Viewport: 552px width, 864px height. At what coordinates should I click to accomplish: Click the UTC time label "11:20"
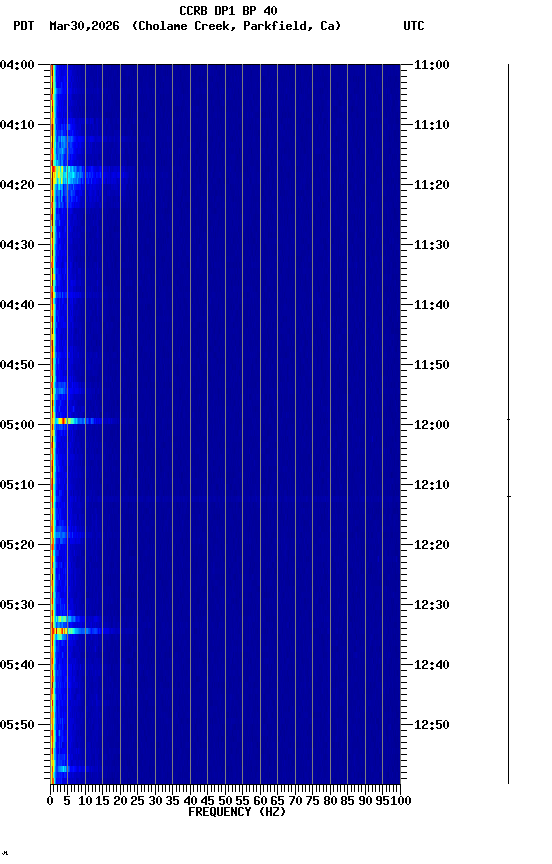pos(431,185)
